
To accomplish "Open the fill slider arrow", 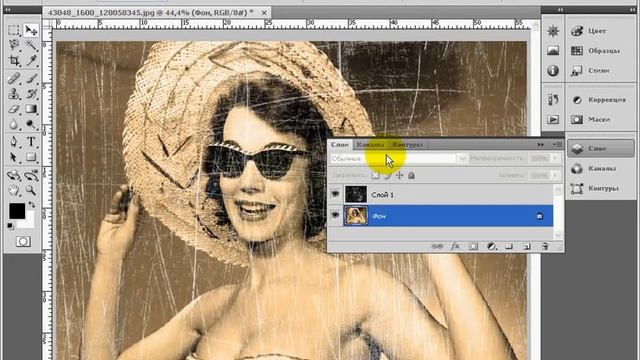I will click(x=555, y=176).
